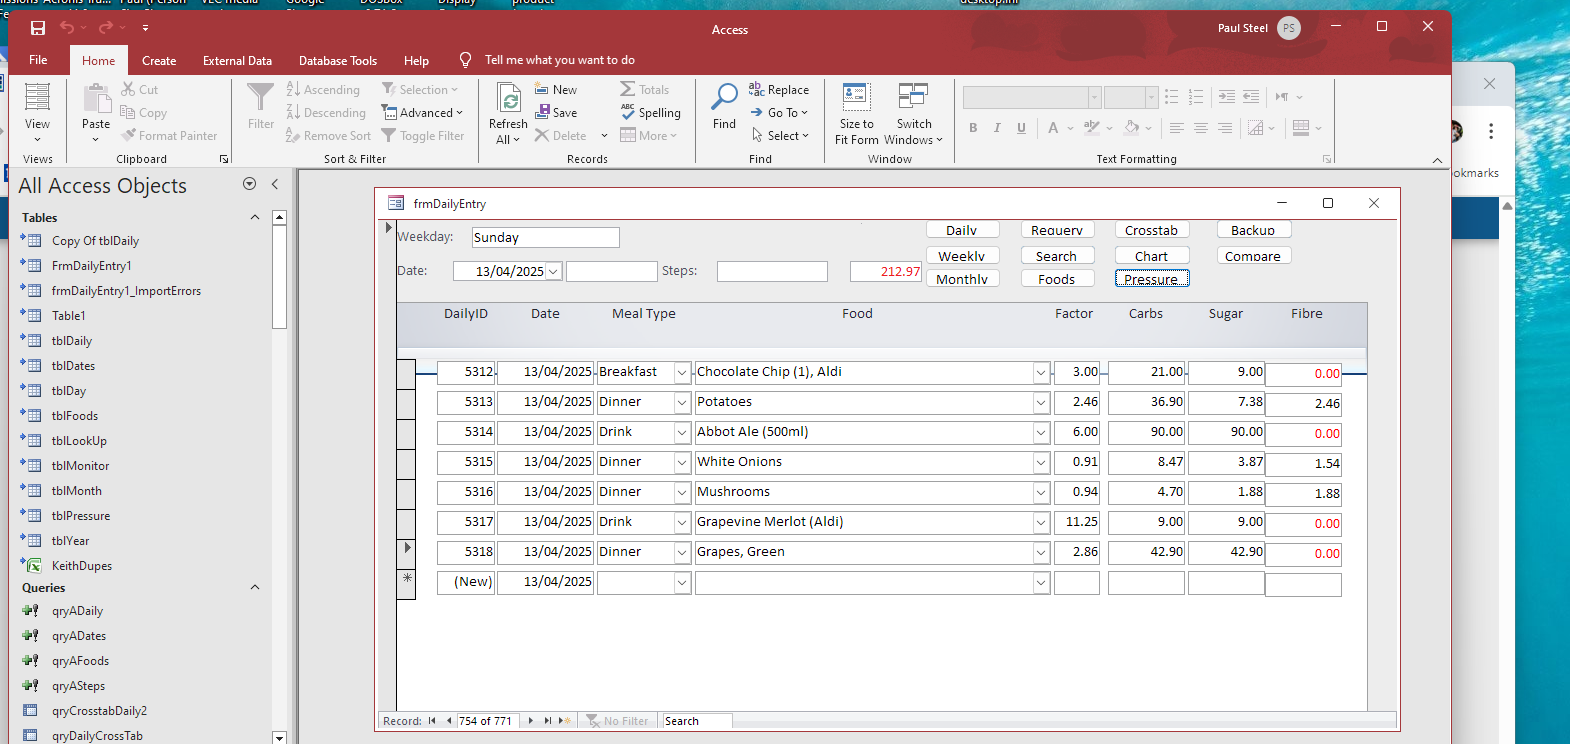
Task: Switch to the Database Tools tab
Action: [337, 61]
